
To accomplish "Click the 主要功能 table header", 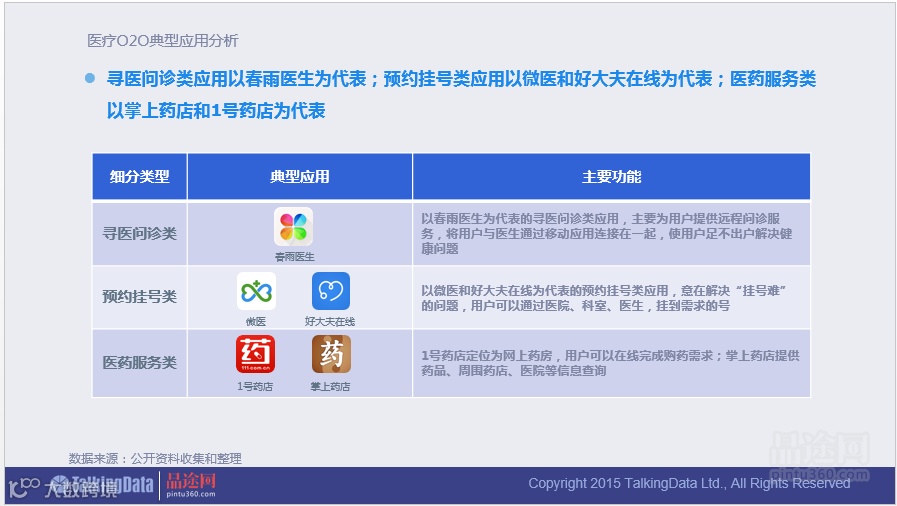I will tap(612, 177).
